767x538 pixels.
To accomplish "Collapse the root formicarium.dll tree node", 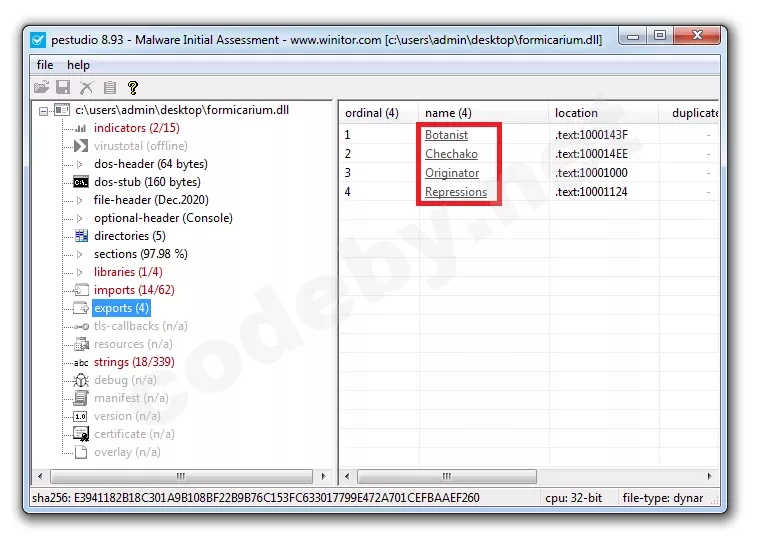I will coord(44,112).
